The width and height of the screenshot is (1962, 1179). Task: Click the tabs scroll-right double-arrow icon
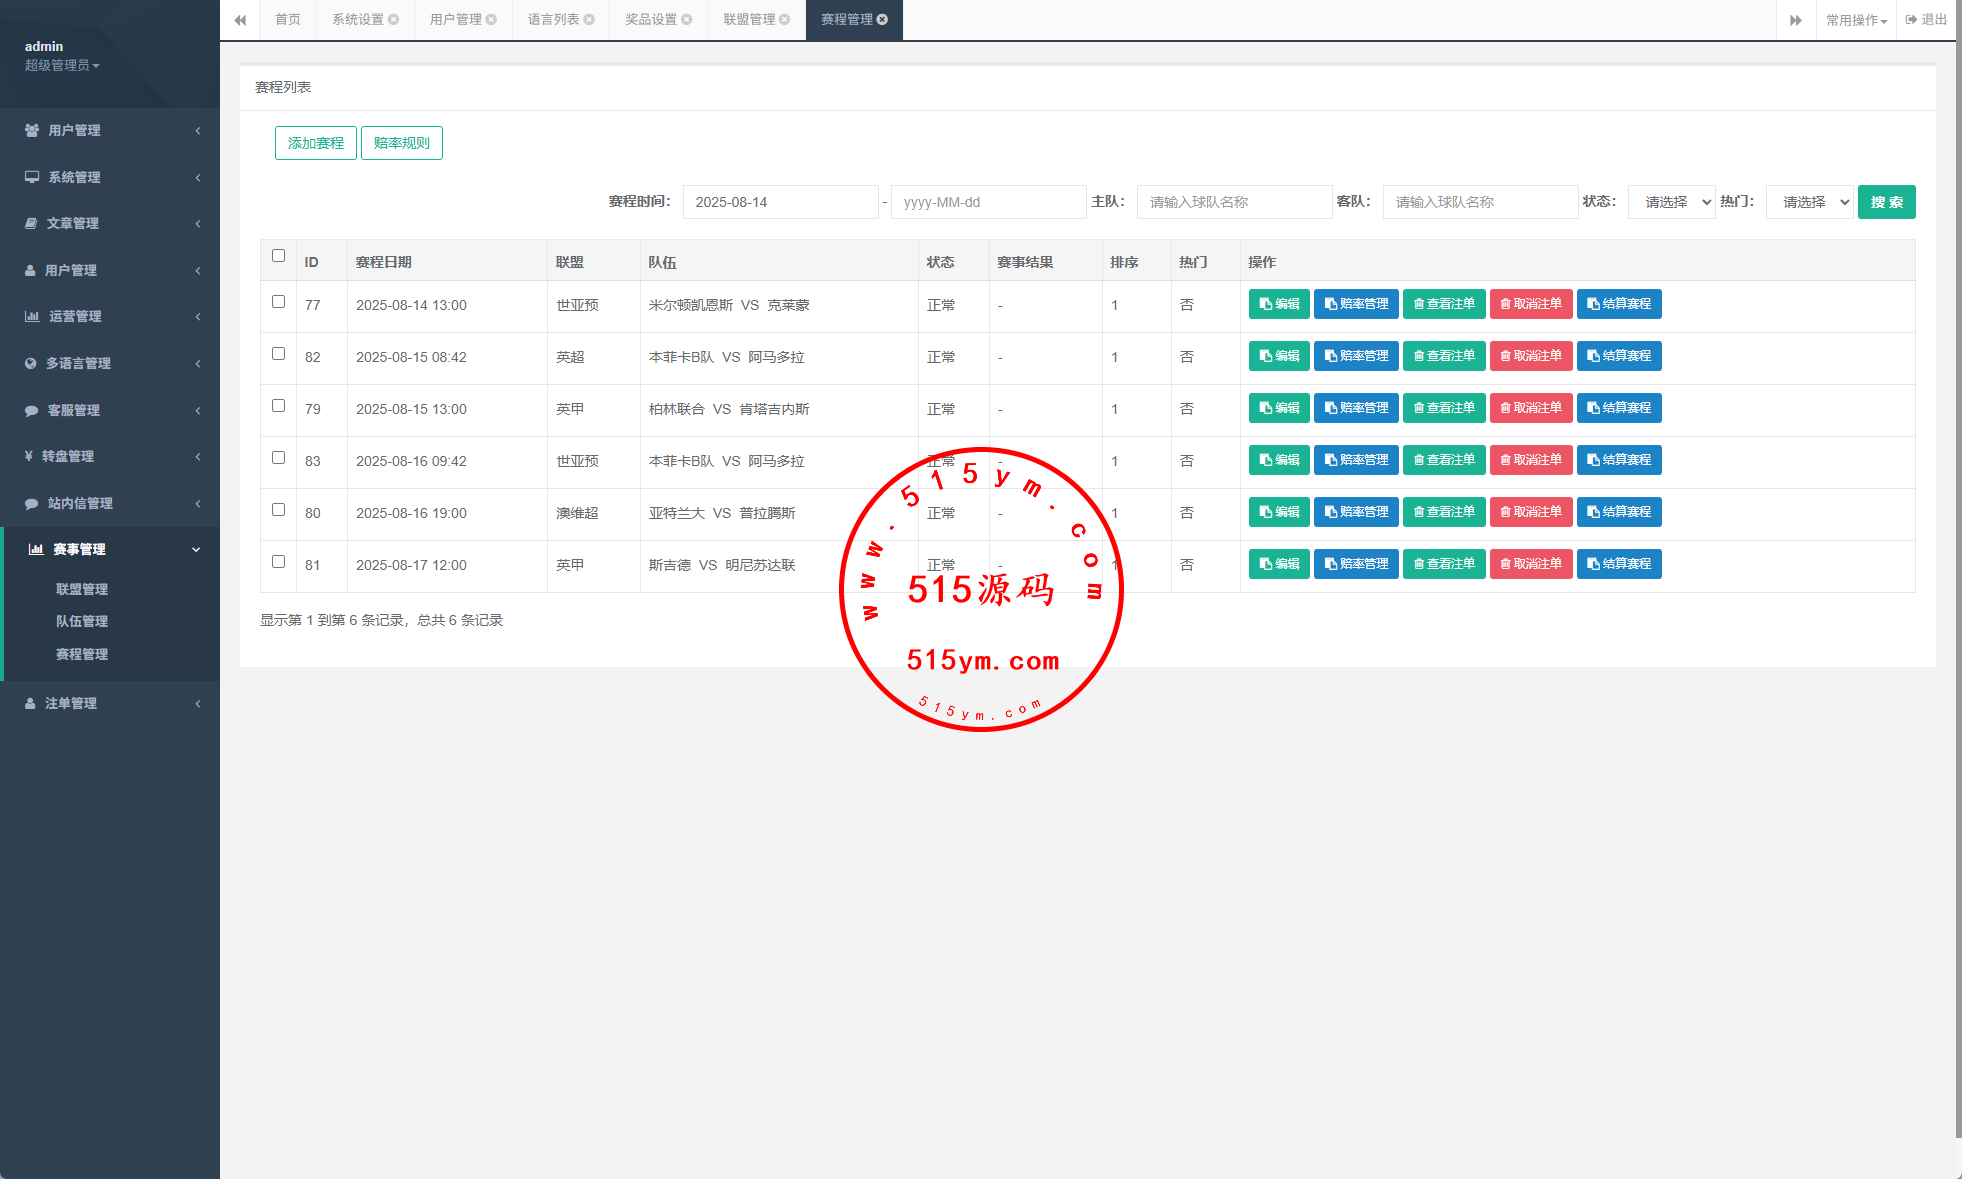pos(1795,20)
